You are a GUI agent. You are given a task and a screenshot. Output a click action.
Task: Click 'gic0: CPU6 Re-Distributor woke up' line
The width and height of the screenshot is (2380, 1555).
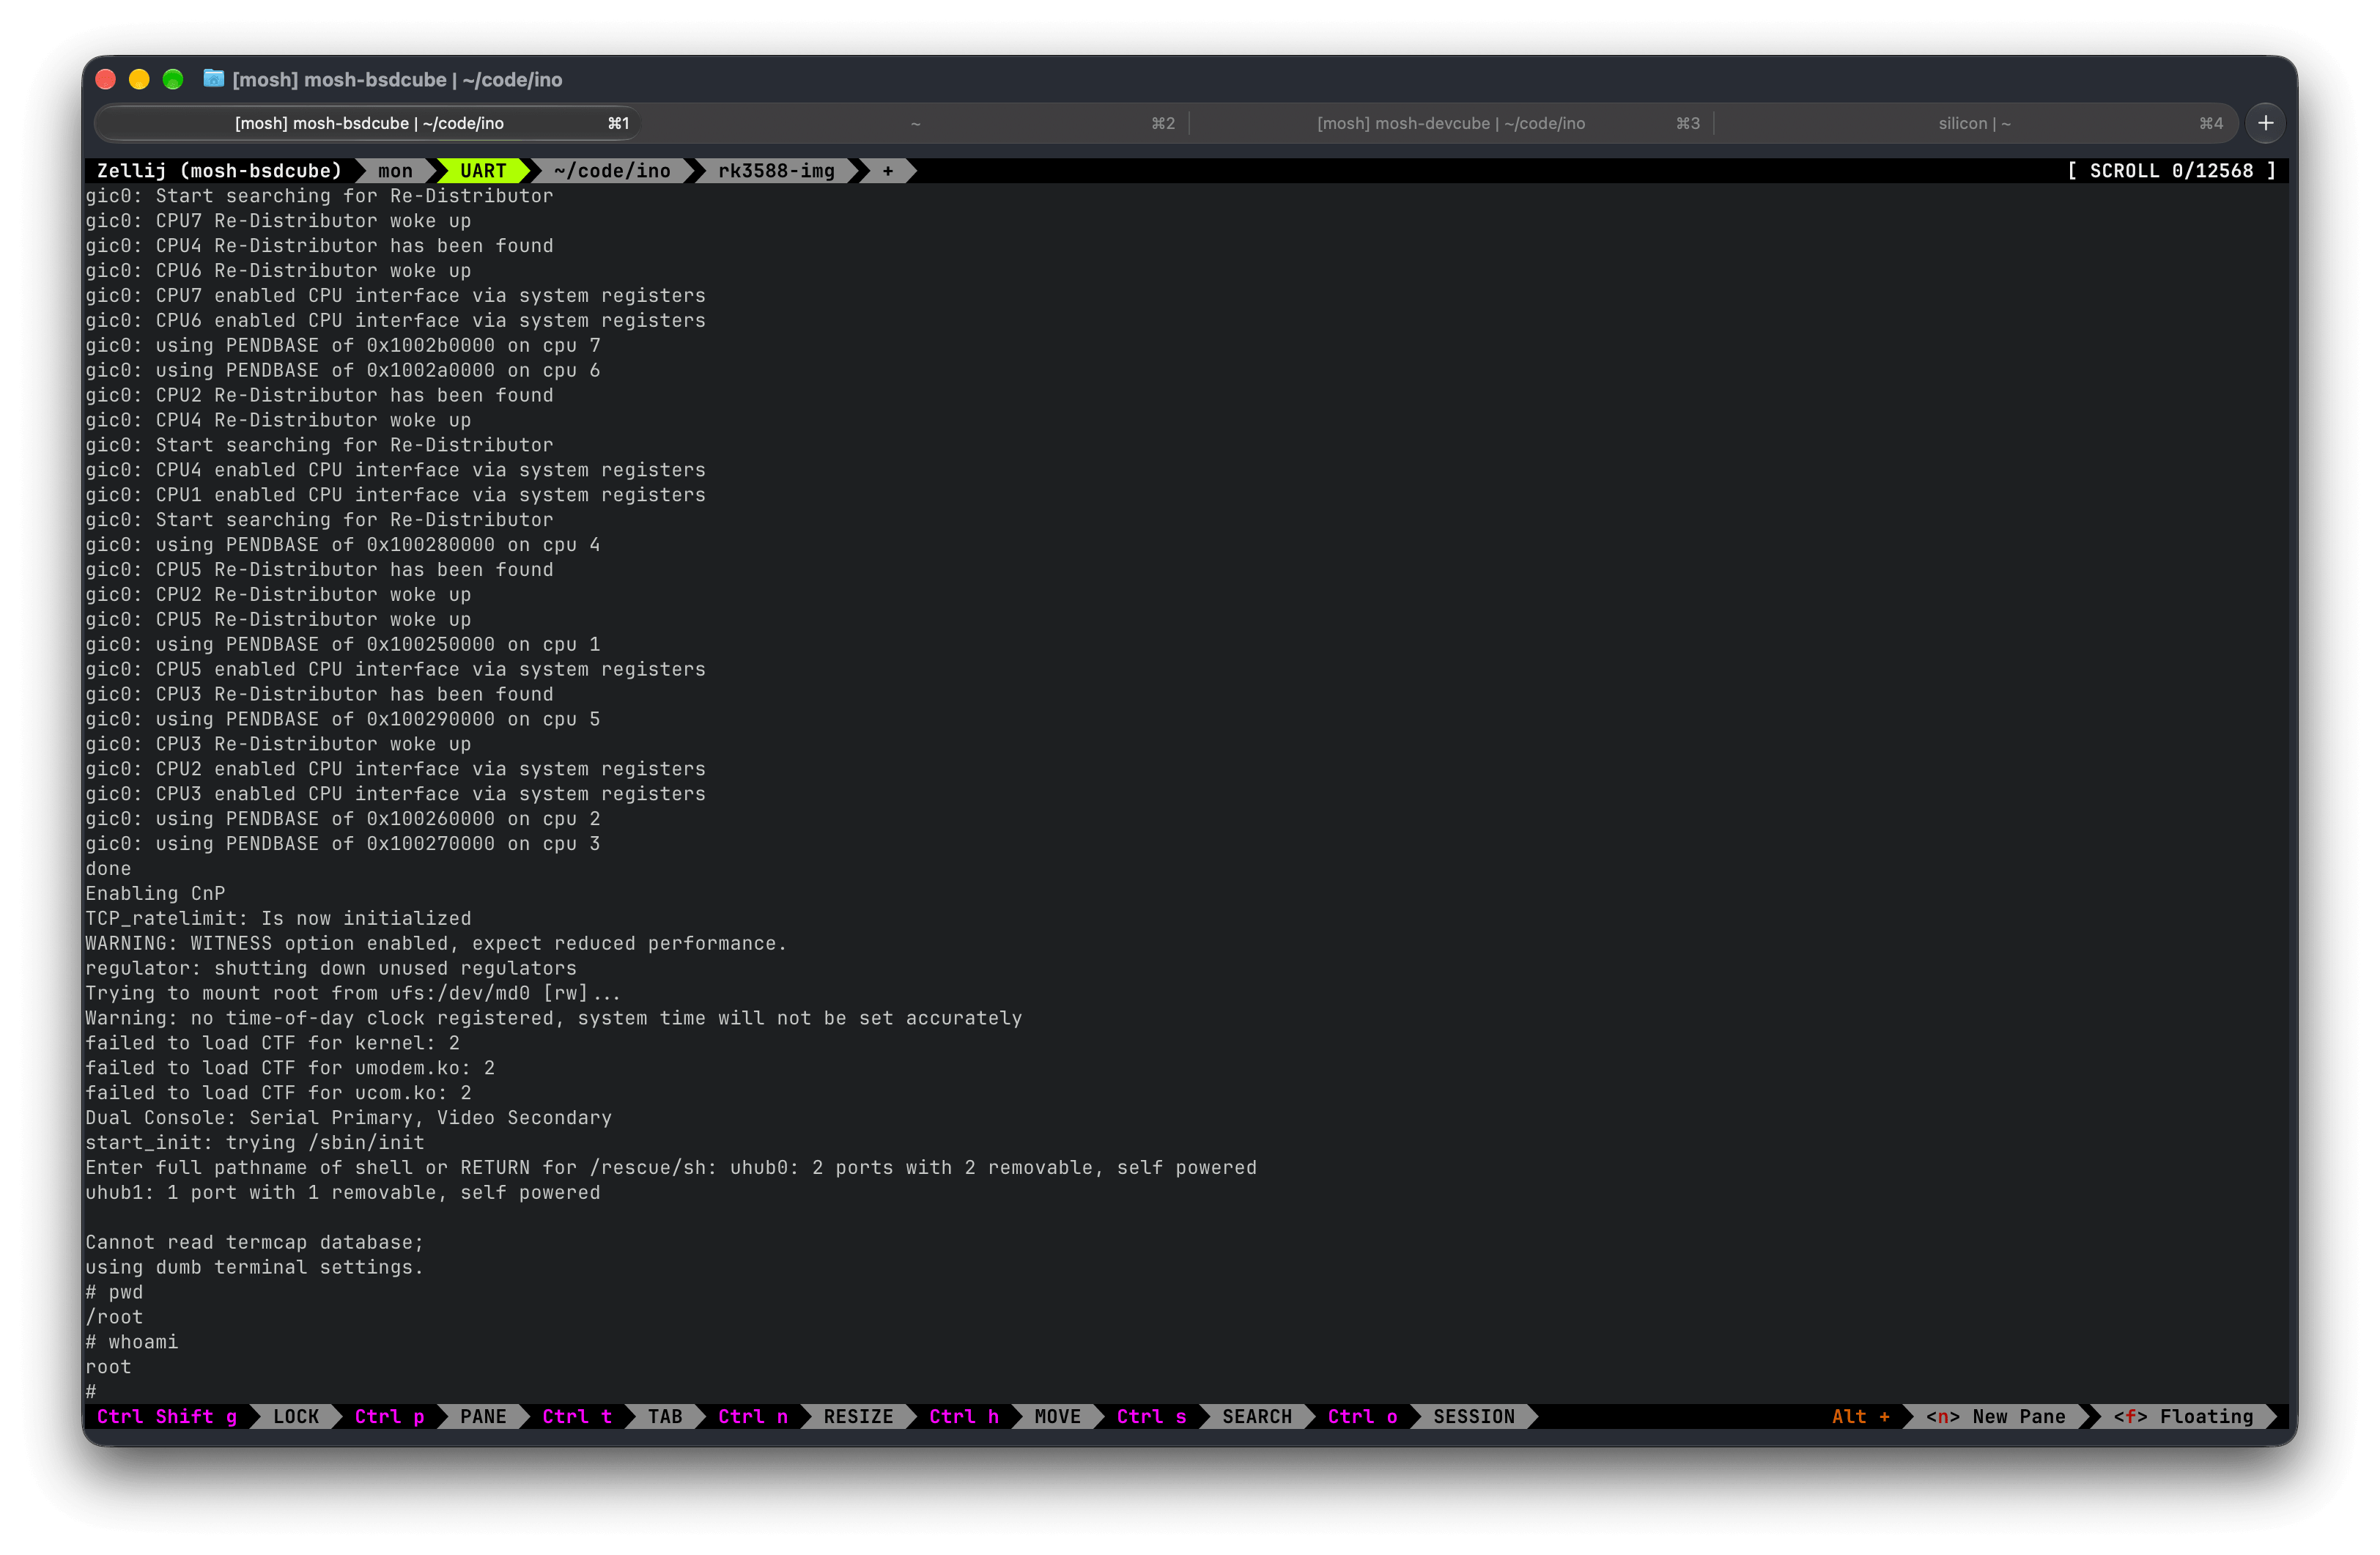click(278, 270)
